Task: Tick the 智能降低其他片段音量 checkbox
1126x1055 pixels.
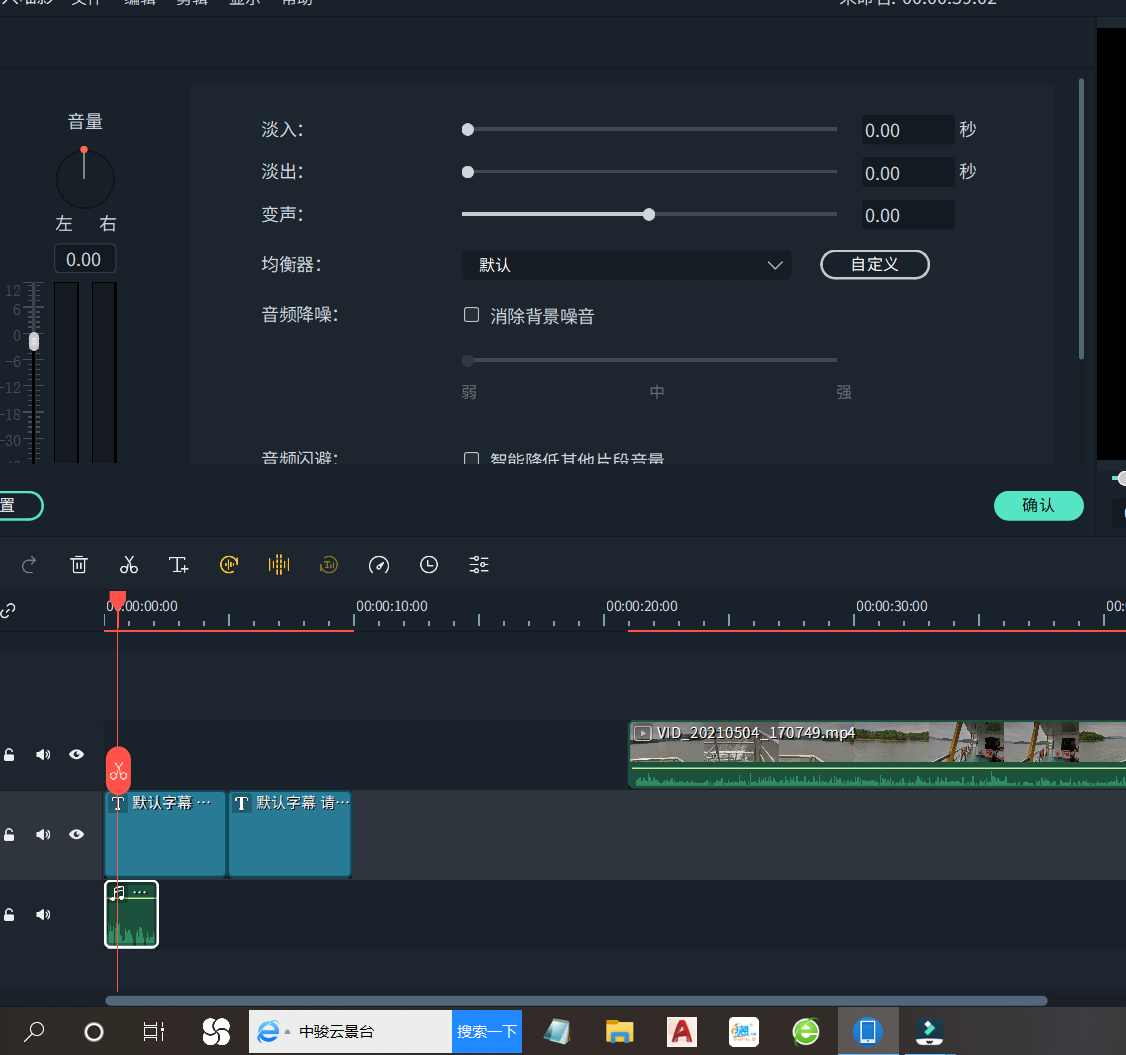Action: pyautogui.click(x=471, y=458)
